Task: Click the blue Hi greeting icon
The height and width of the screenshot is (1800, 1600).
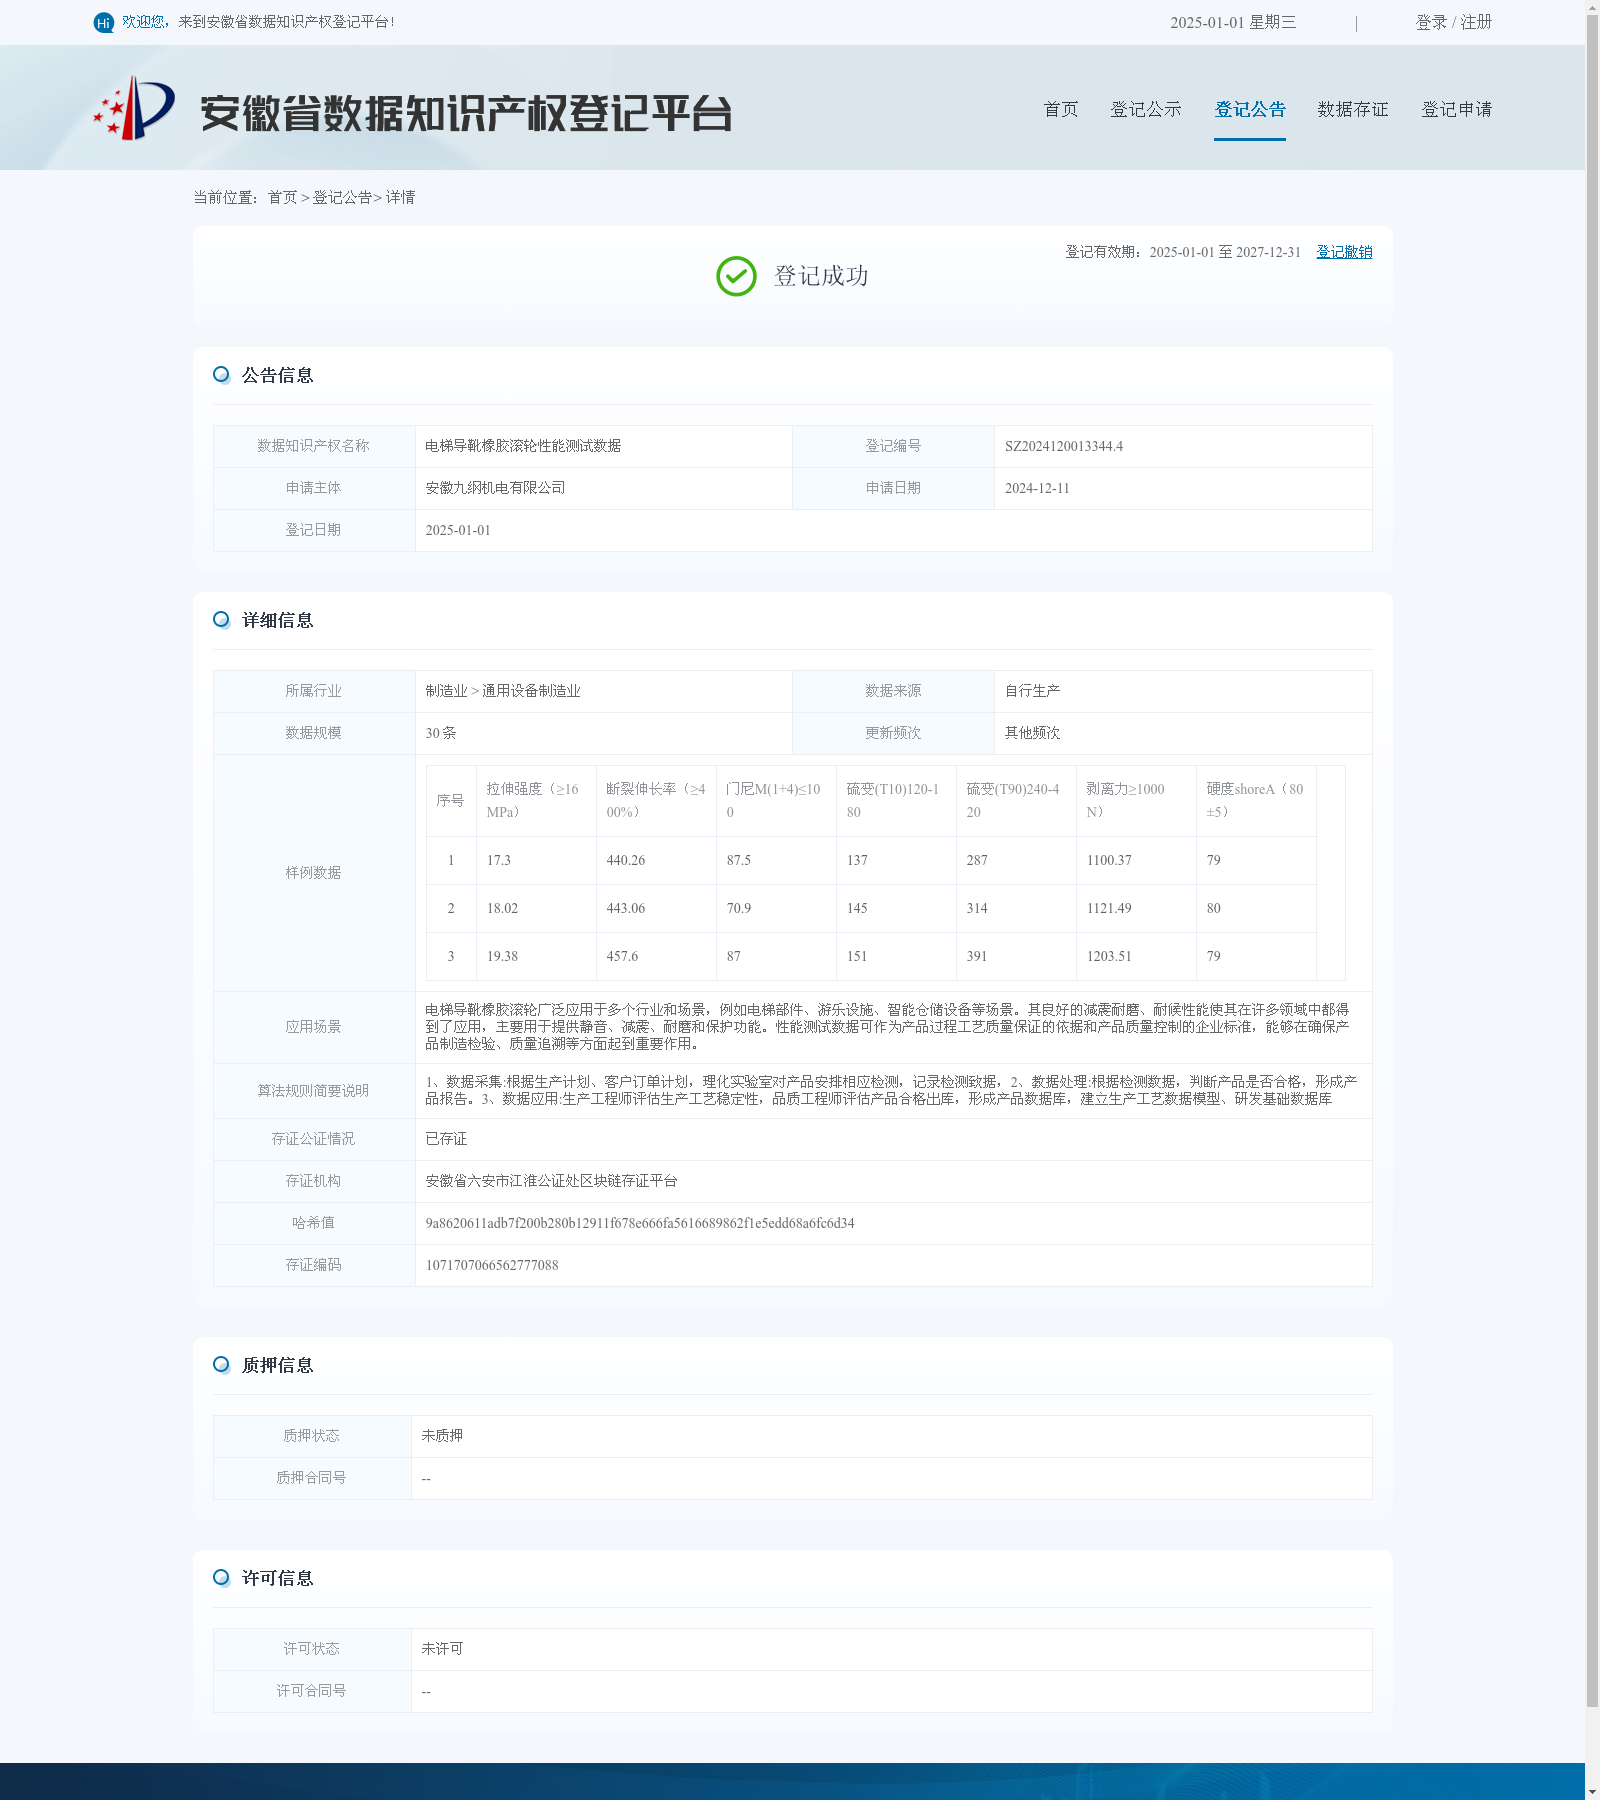Action: click(104, 22)
